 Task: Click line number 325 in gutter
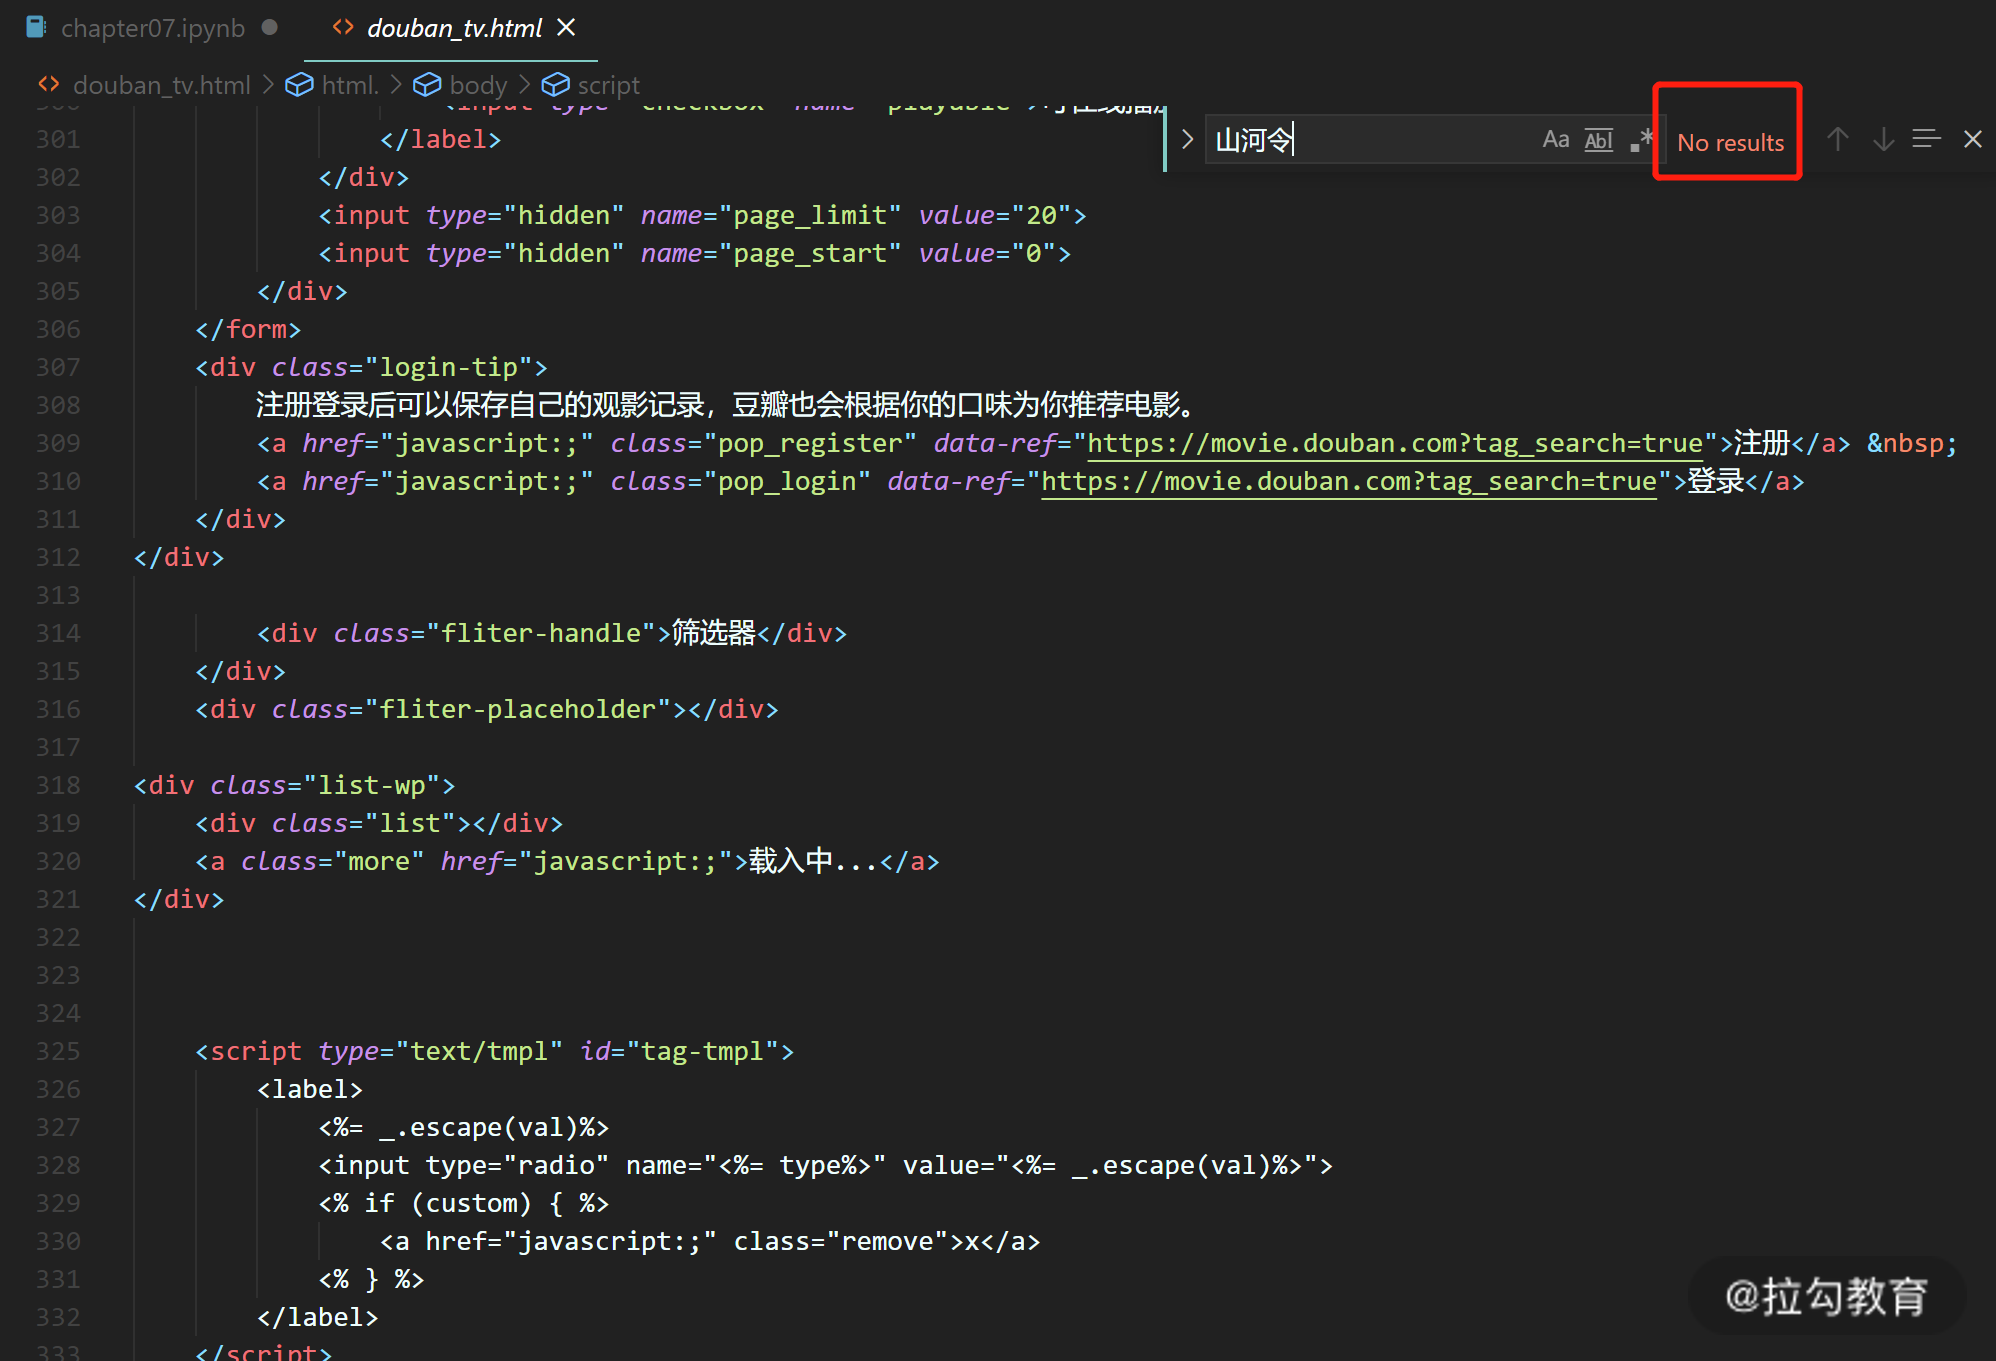58,1051
